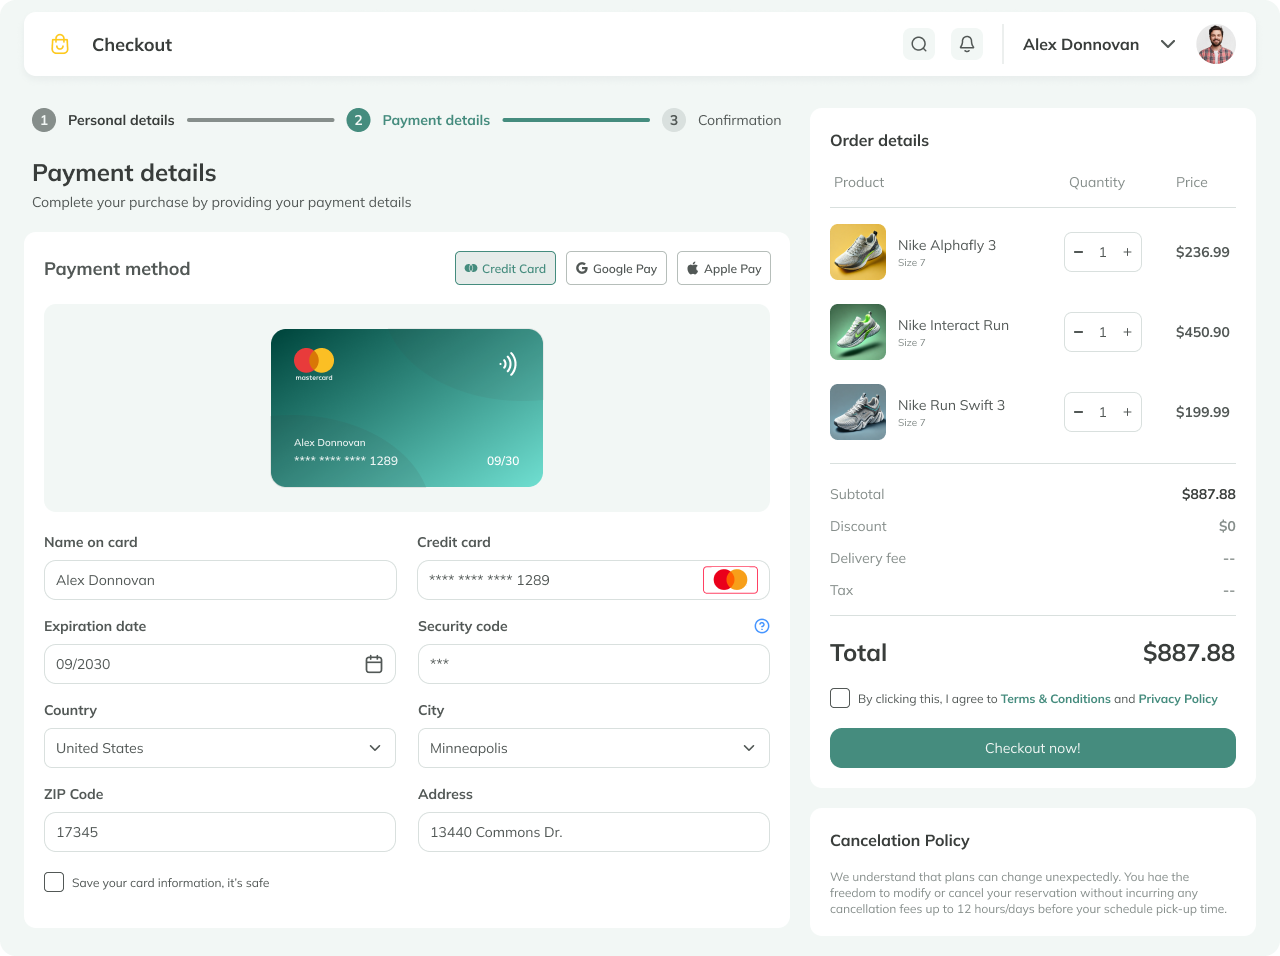Click mastercard badge in Credit card field
Screen dimensions: 1280x956
730,580
